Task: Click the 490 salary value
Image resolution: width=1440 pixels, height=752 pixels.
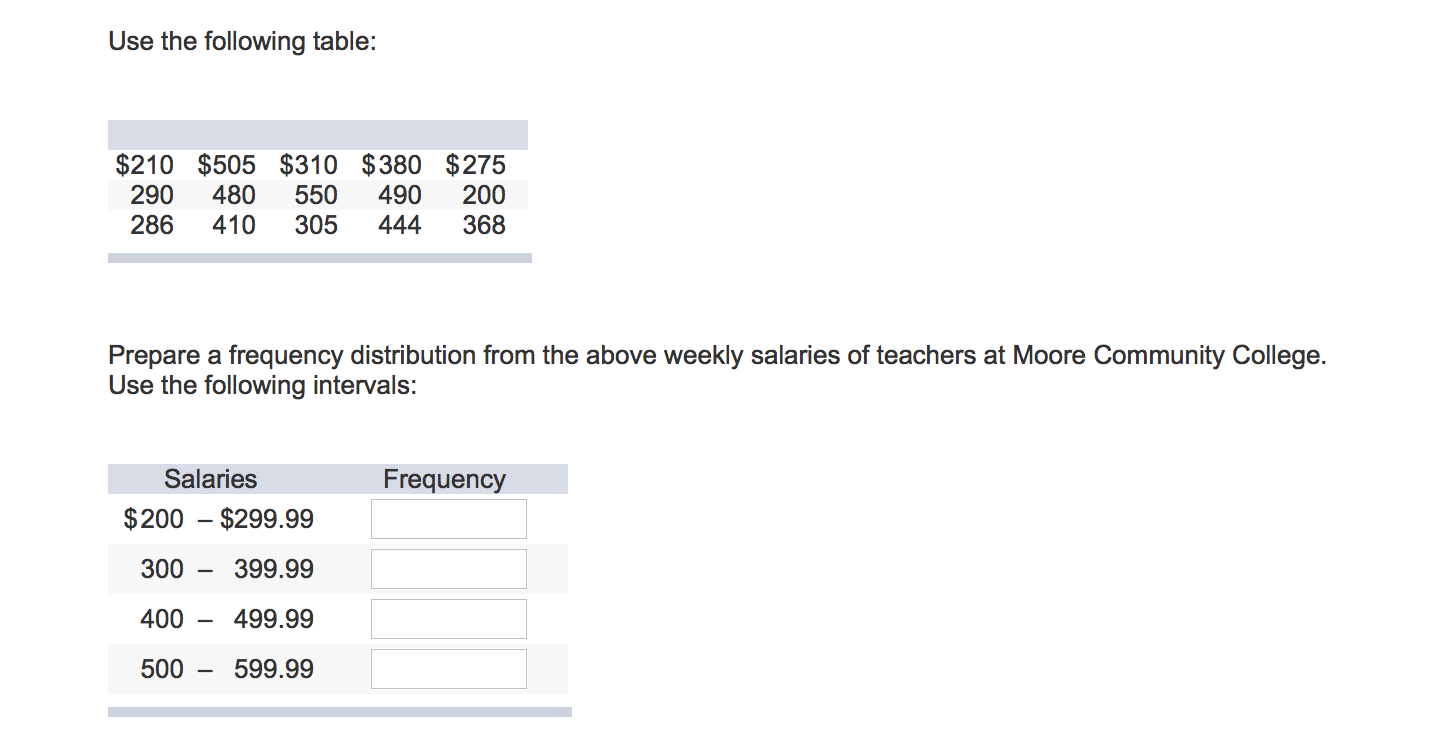Action: tap(399, 195)
